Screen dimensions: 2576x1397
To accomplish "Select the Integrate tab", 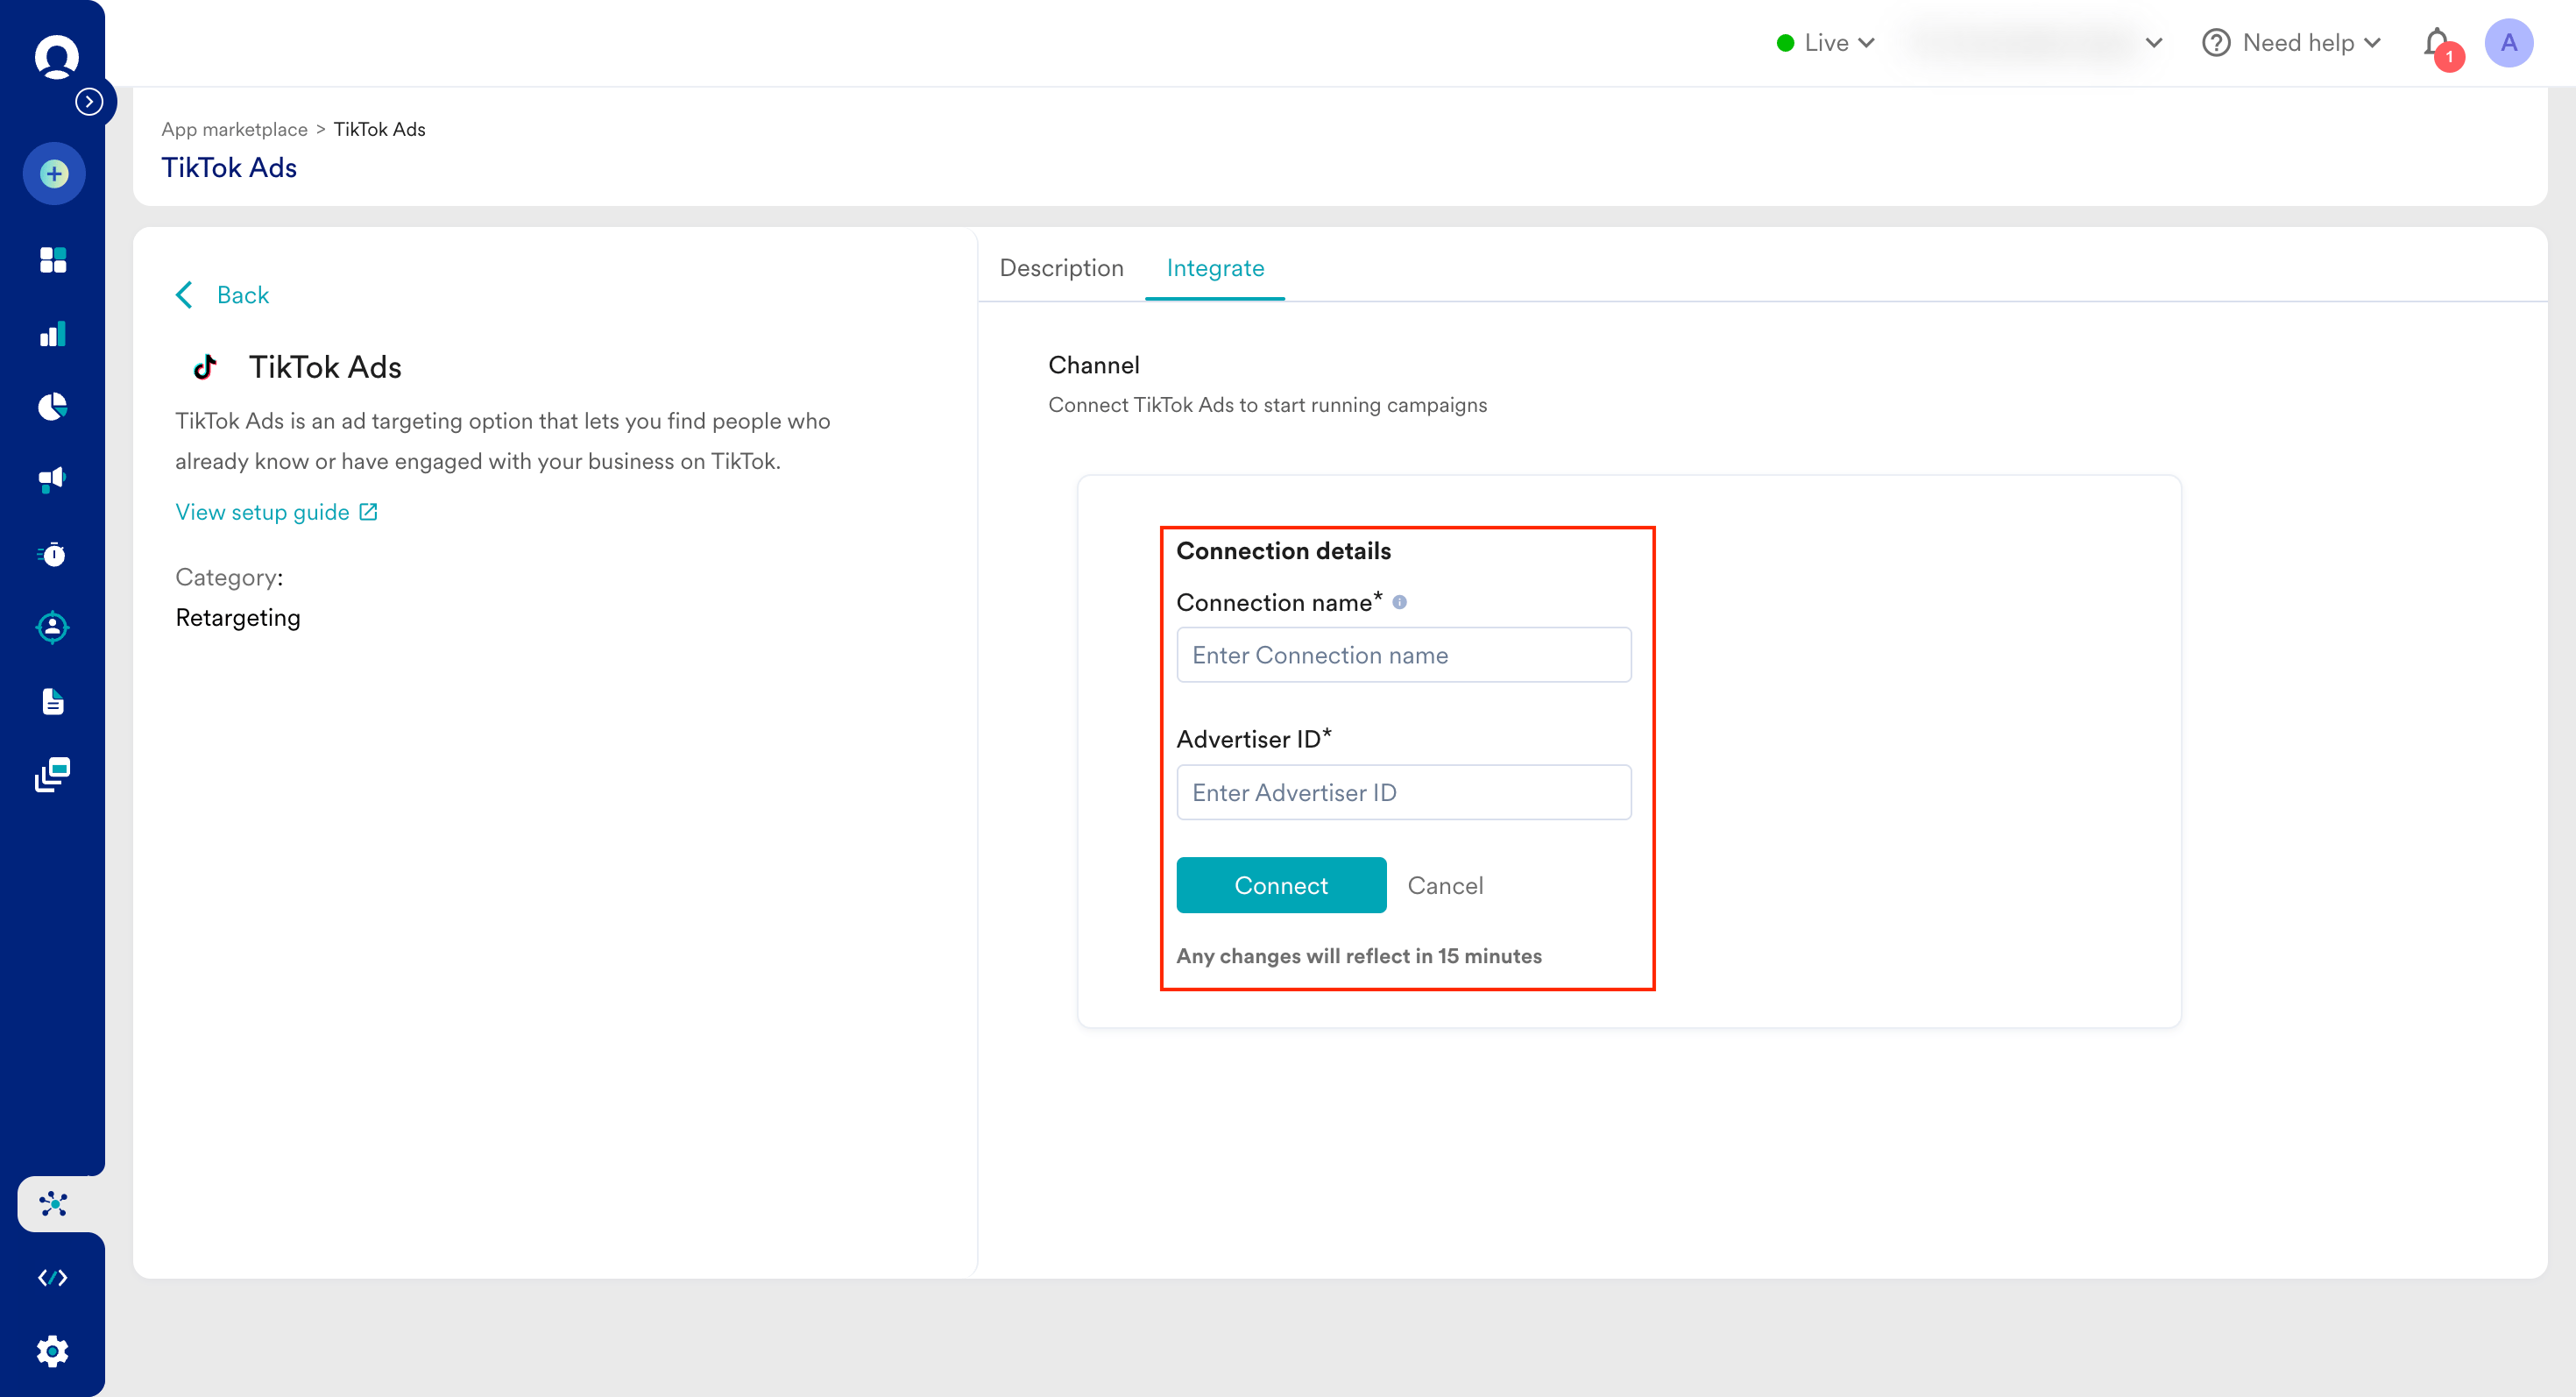I will [1215, 268].
